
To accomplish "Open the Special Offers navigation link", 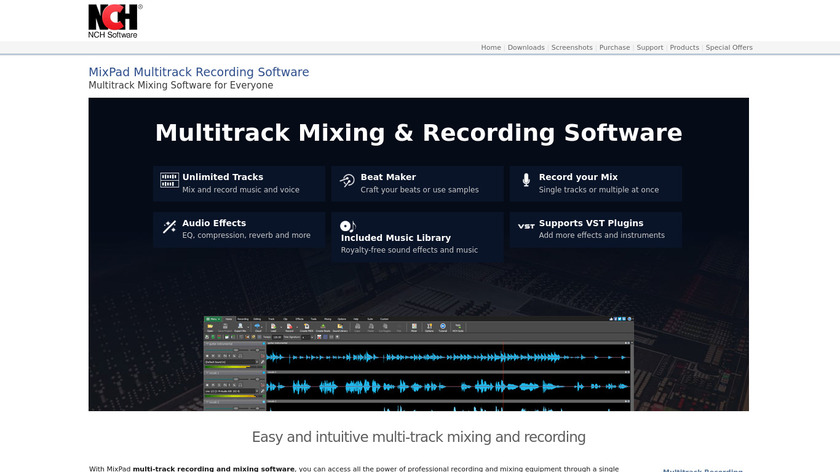I will coord(729,48).
